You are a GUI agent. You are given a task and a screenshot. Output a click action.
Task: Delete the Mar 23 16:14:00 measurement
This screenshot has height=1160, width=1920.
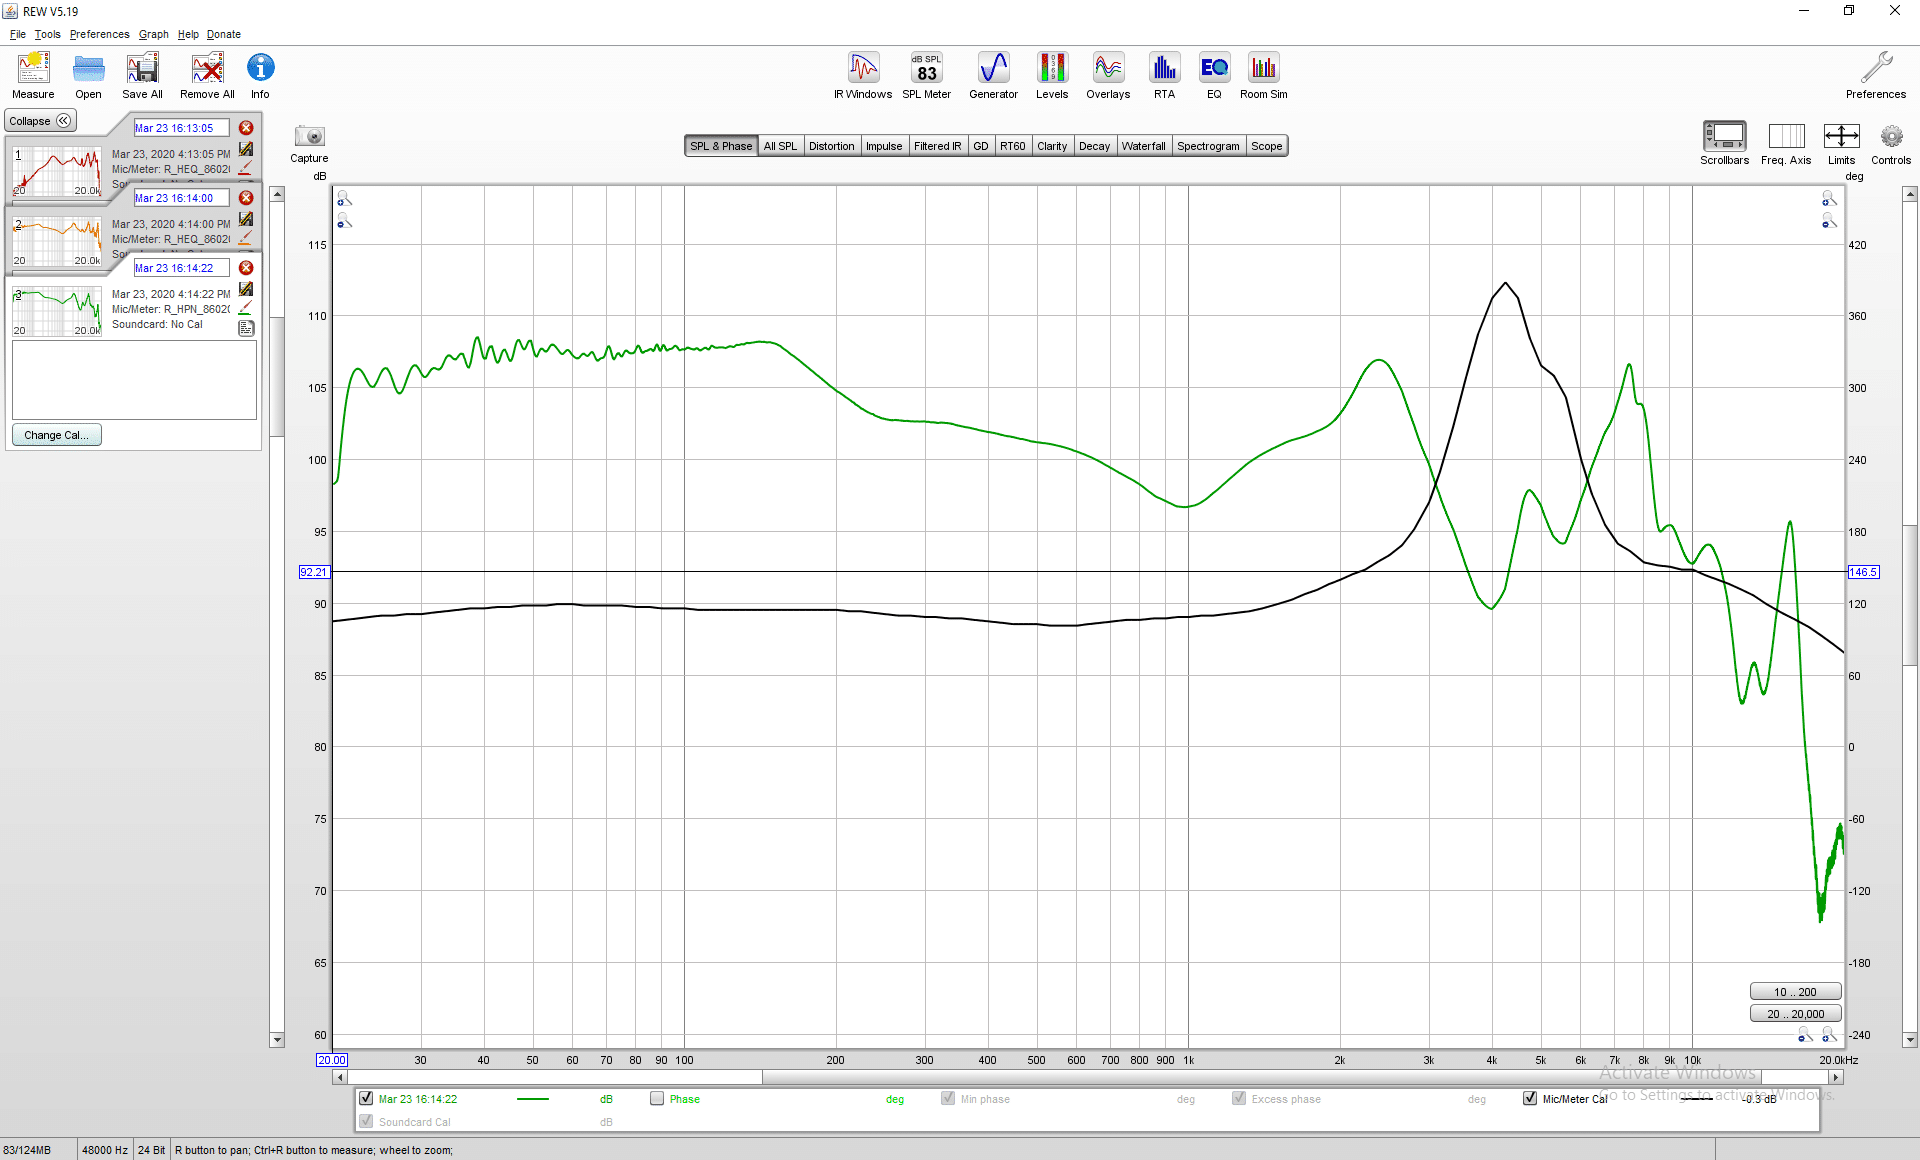(x=246, y=198)
